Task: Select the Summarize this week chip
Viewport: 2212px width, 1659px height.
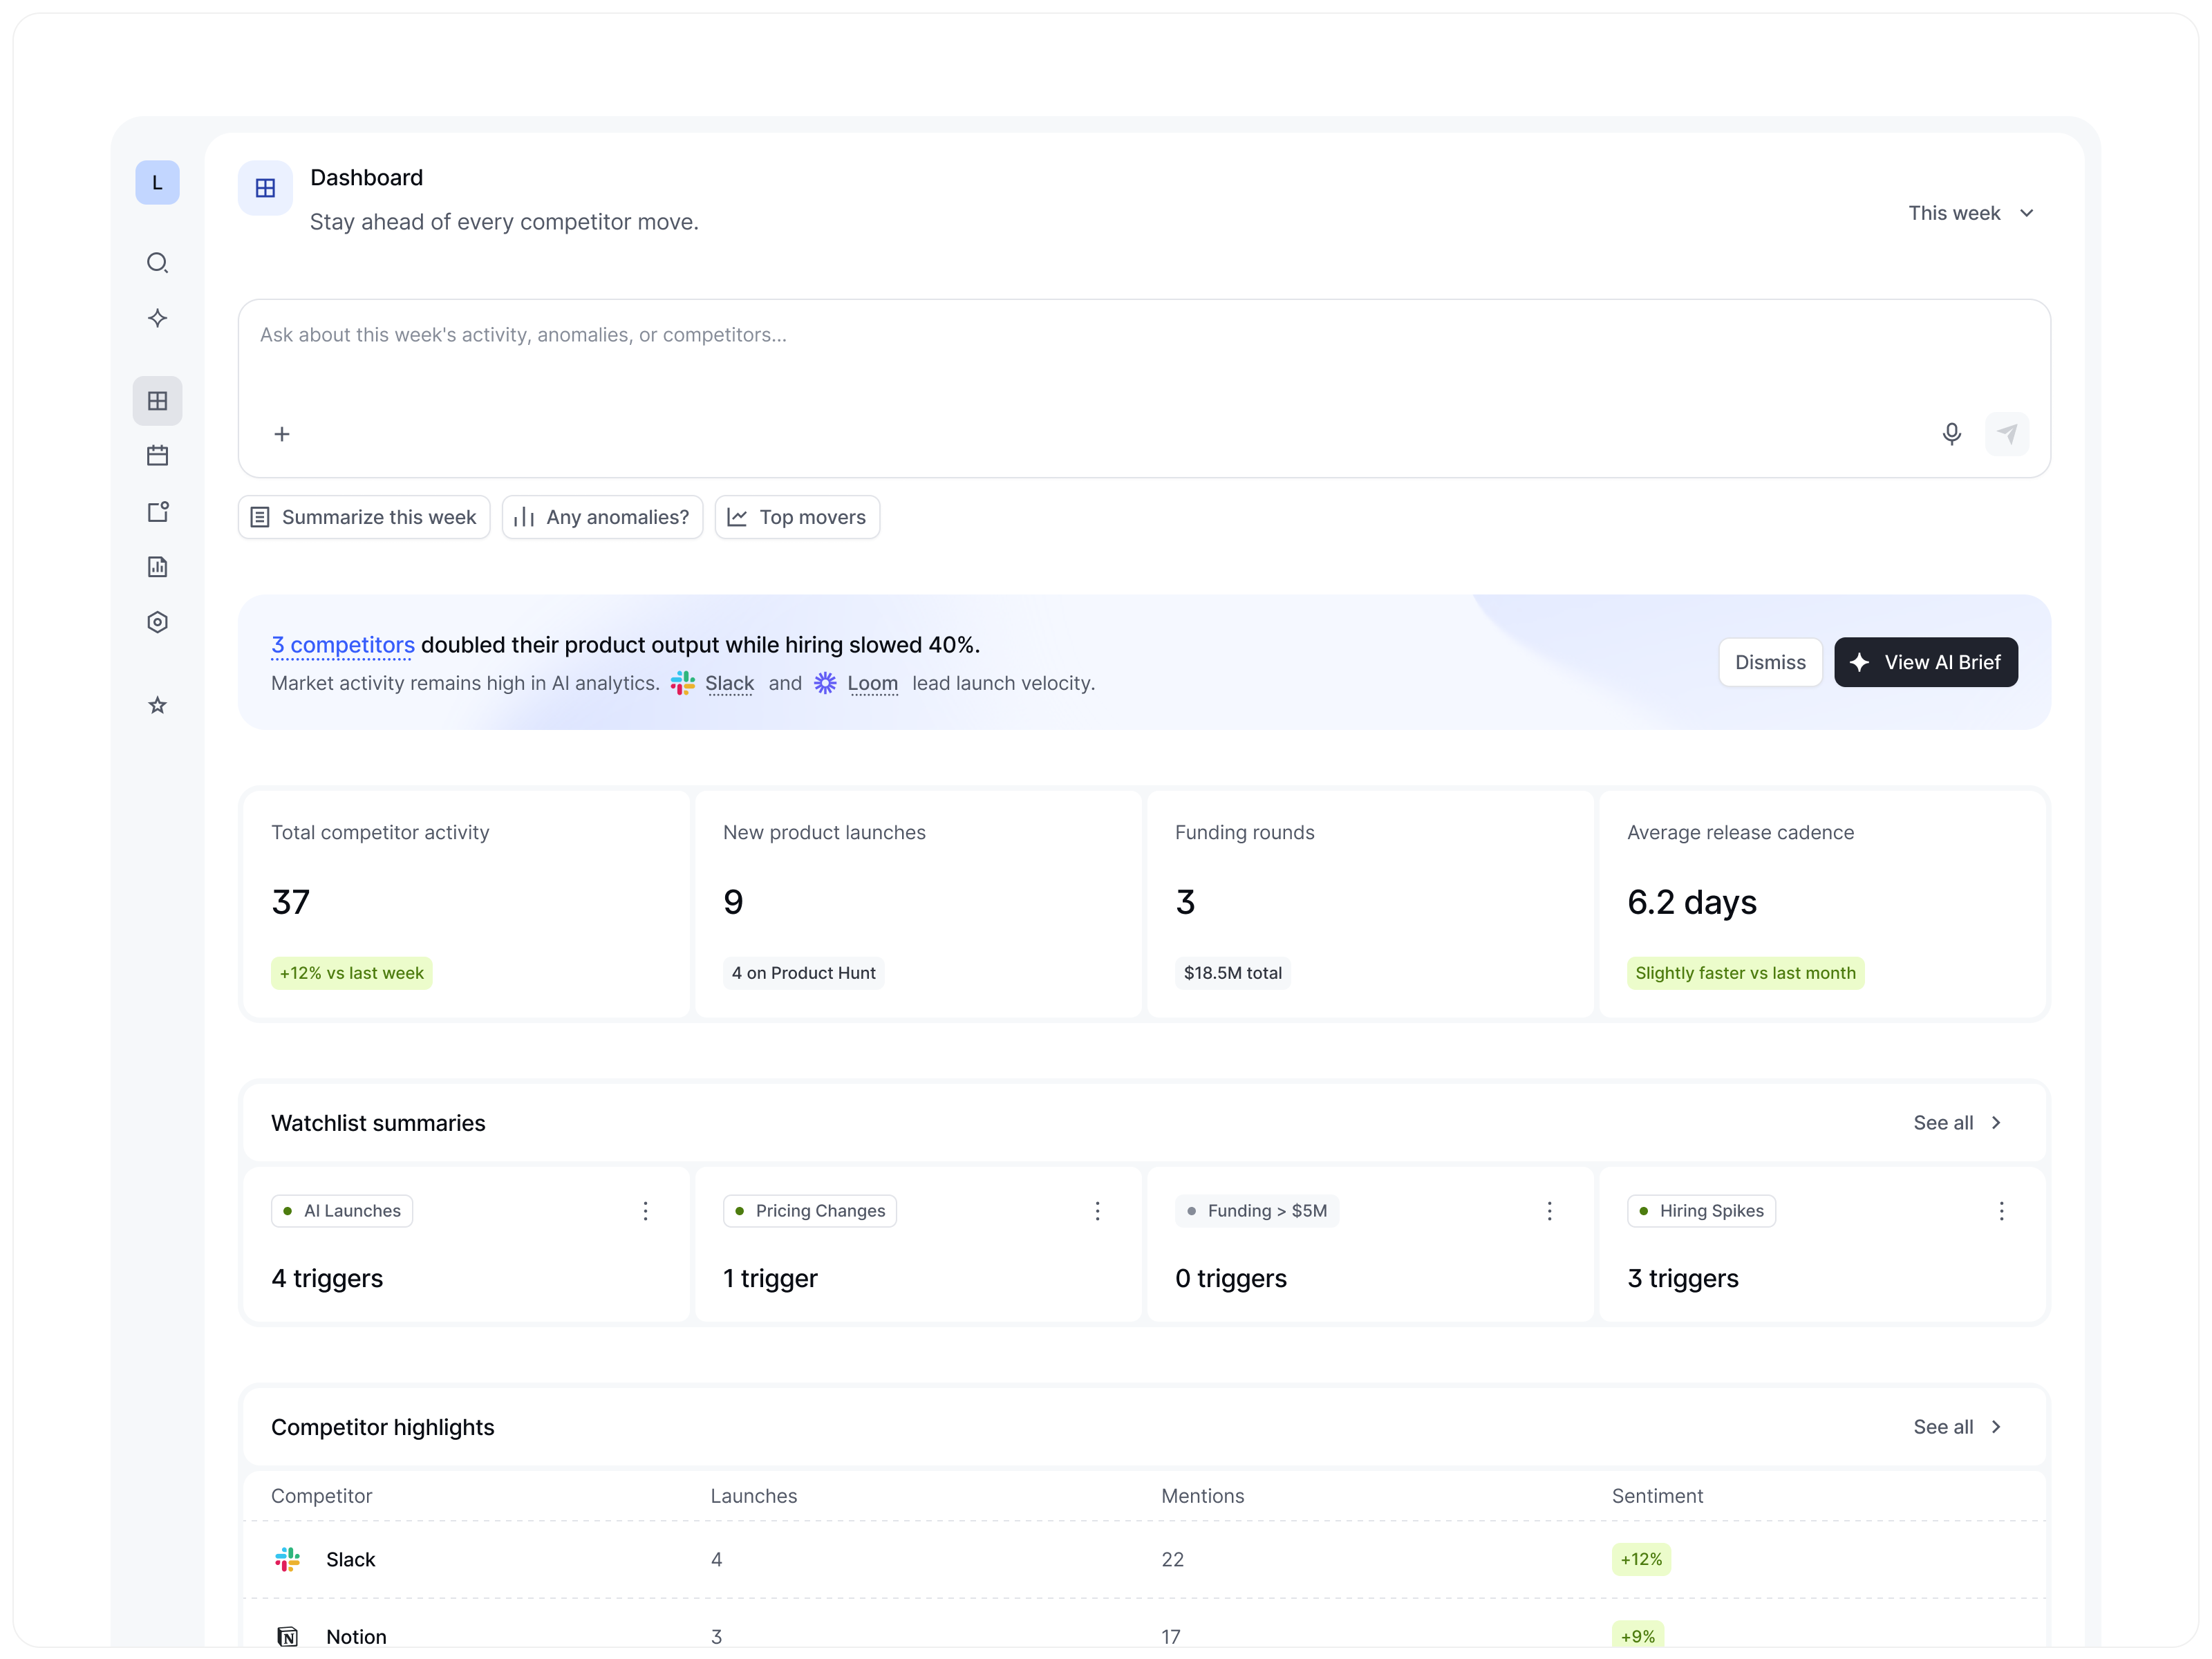Action: point(363,517)
